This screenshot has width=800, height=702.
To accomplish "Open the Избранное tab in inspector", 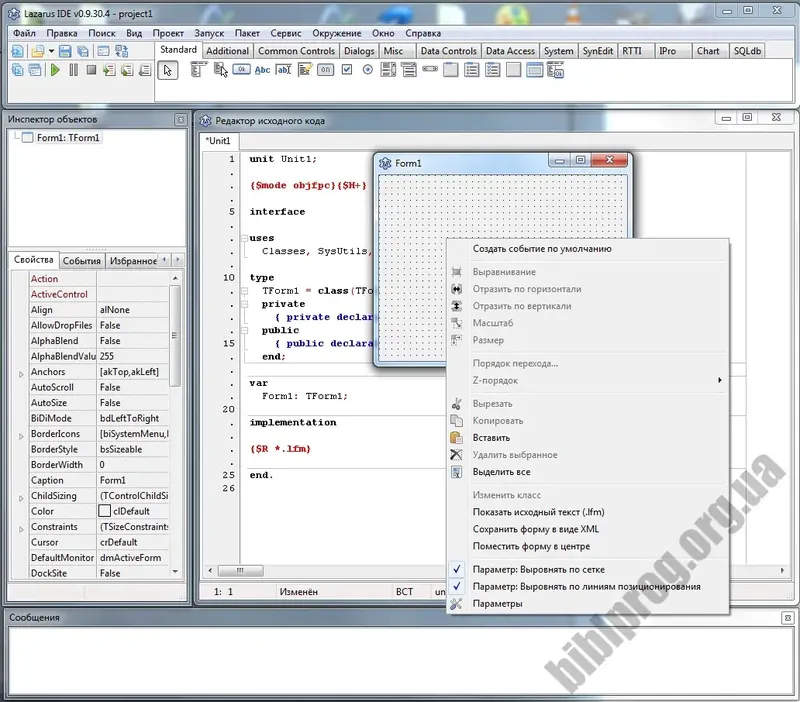I will (133, 261).
